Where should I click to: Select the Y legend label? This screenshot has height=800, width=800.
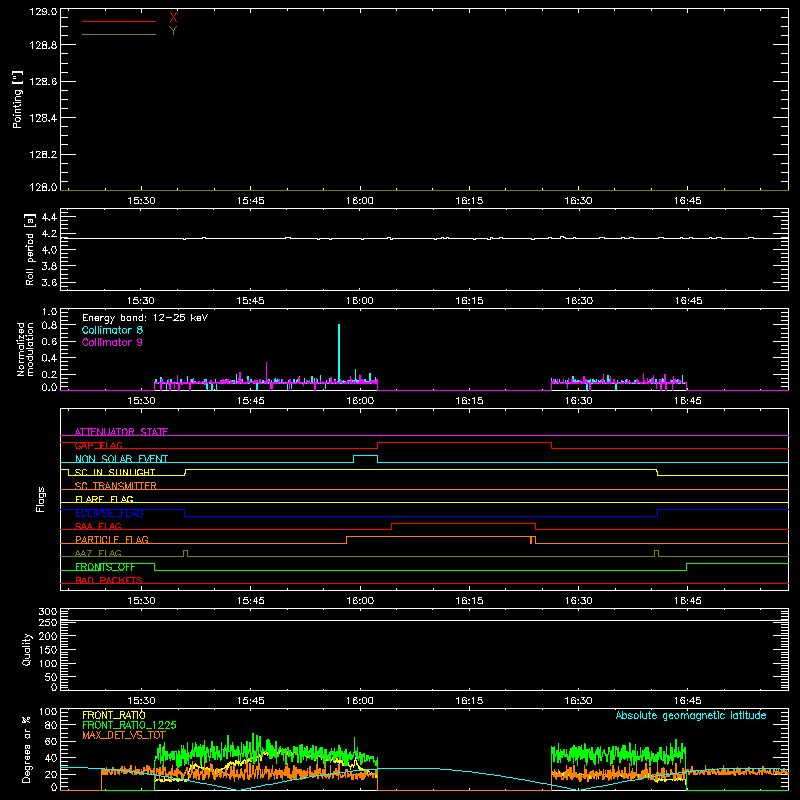173,31
